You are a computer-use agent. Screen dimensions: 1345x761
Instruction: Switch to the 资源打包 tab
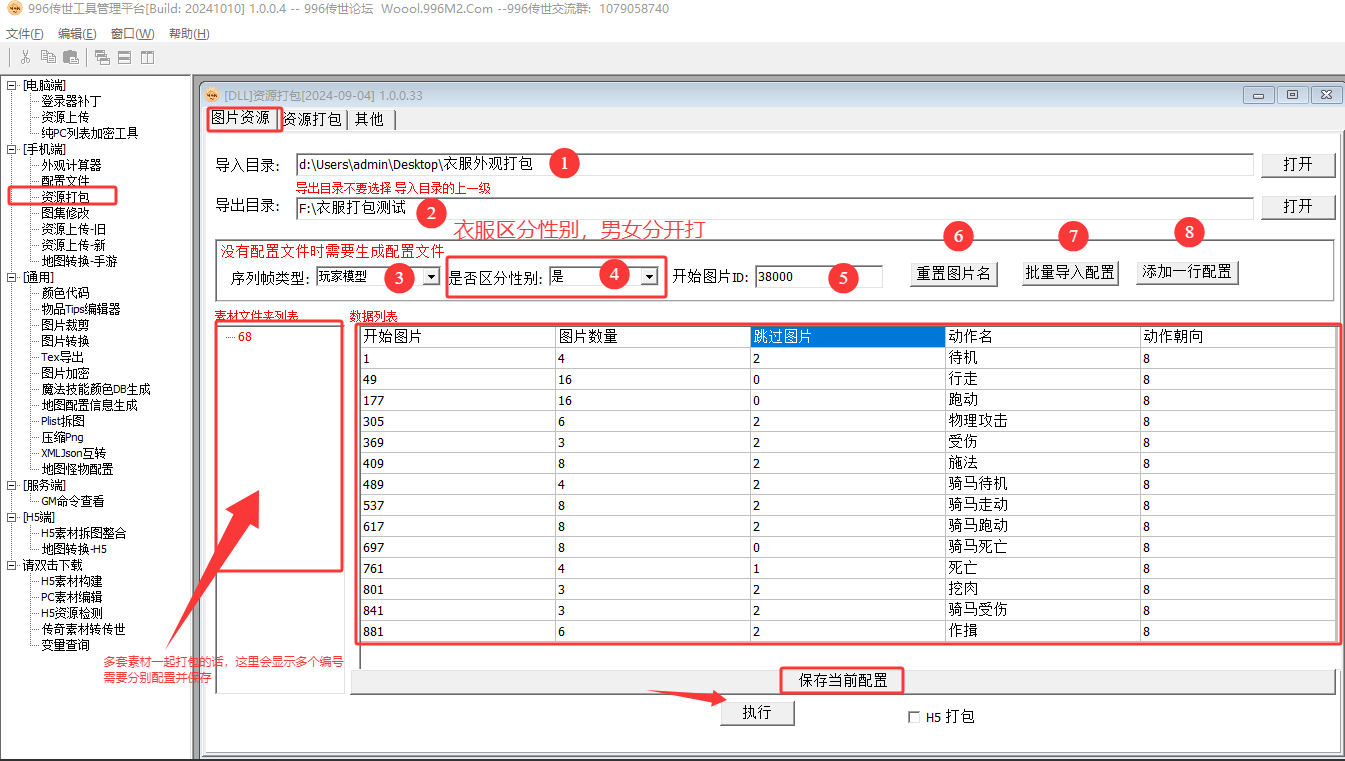click(x=313, y=119)
